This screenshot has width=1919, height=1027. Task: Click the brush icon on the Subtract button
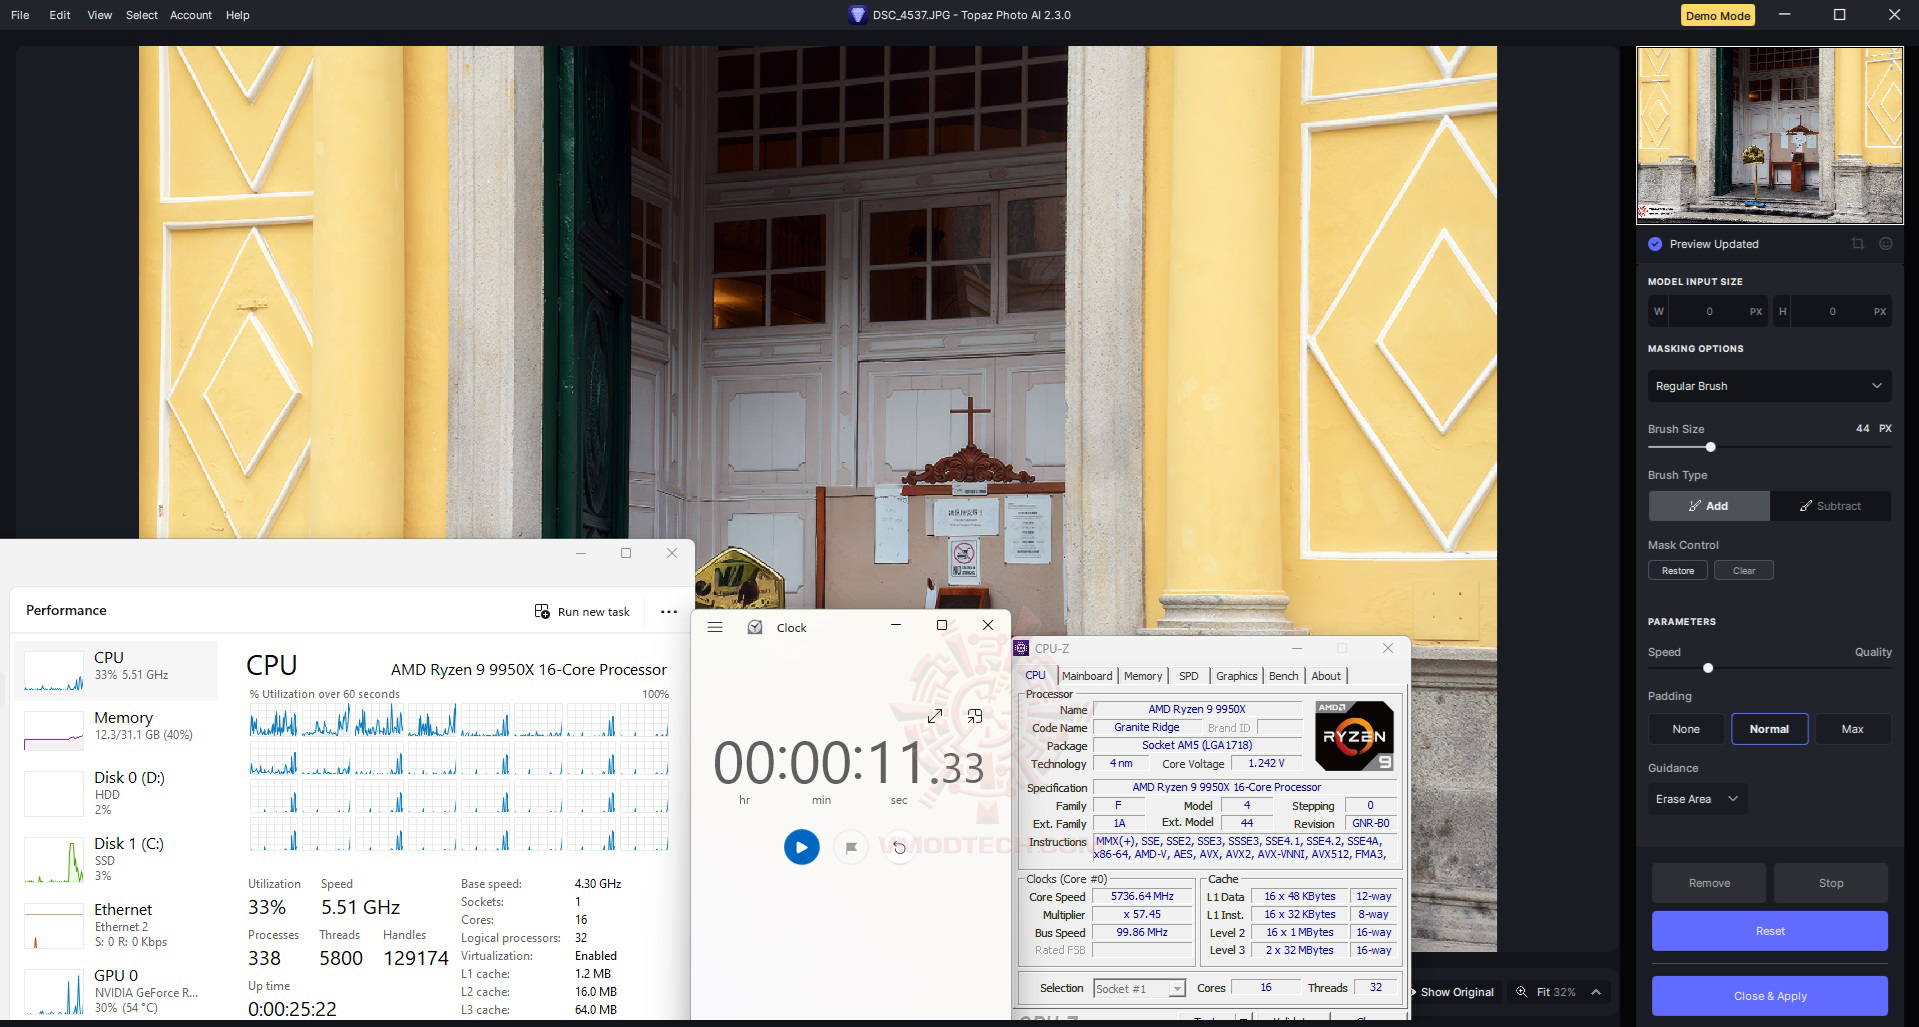click(1806, 506)
